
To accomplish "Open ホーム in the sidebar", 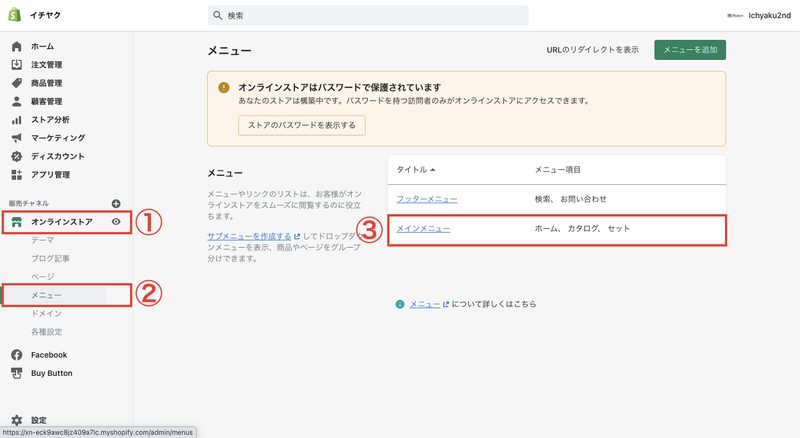I will [x=42, y=46].
